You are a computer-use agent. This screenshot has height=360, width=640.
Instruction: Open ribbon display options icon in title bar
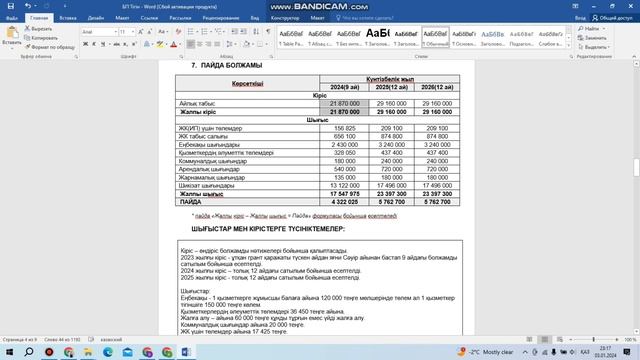tap(575, 6)
